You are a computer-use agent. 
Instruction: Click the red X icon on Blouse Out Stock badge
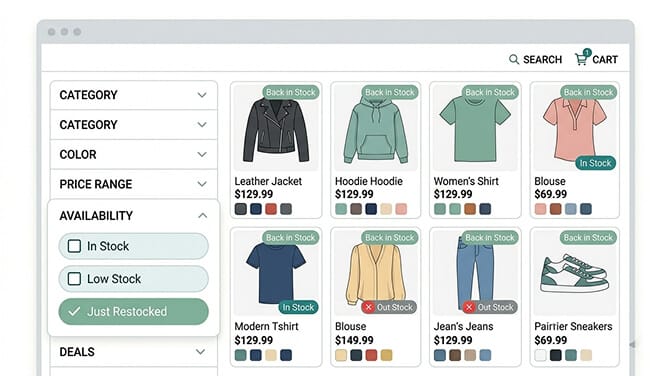tap(368, 307)
